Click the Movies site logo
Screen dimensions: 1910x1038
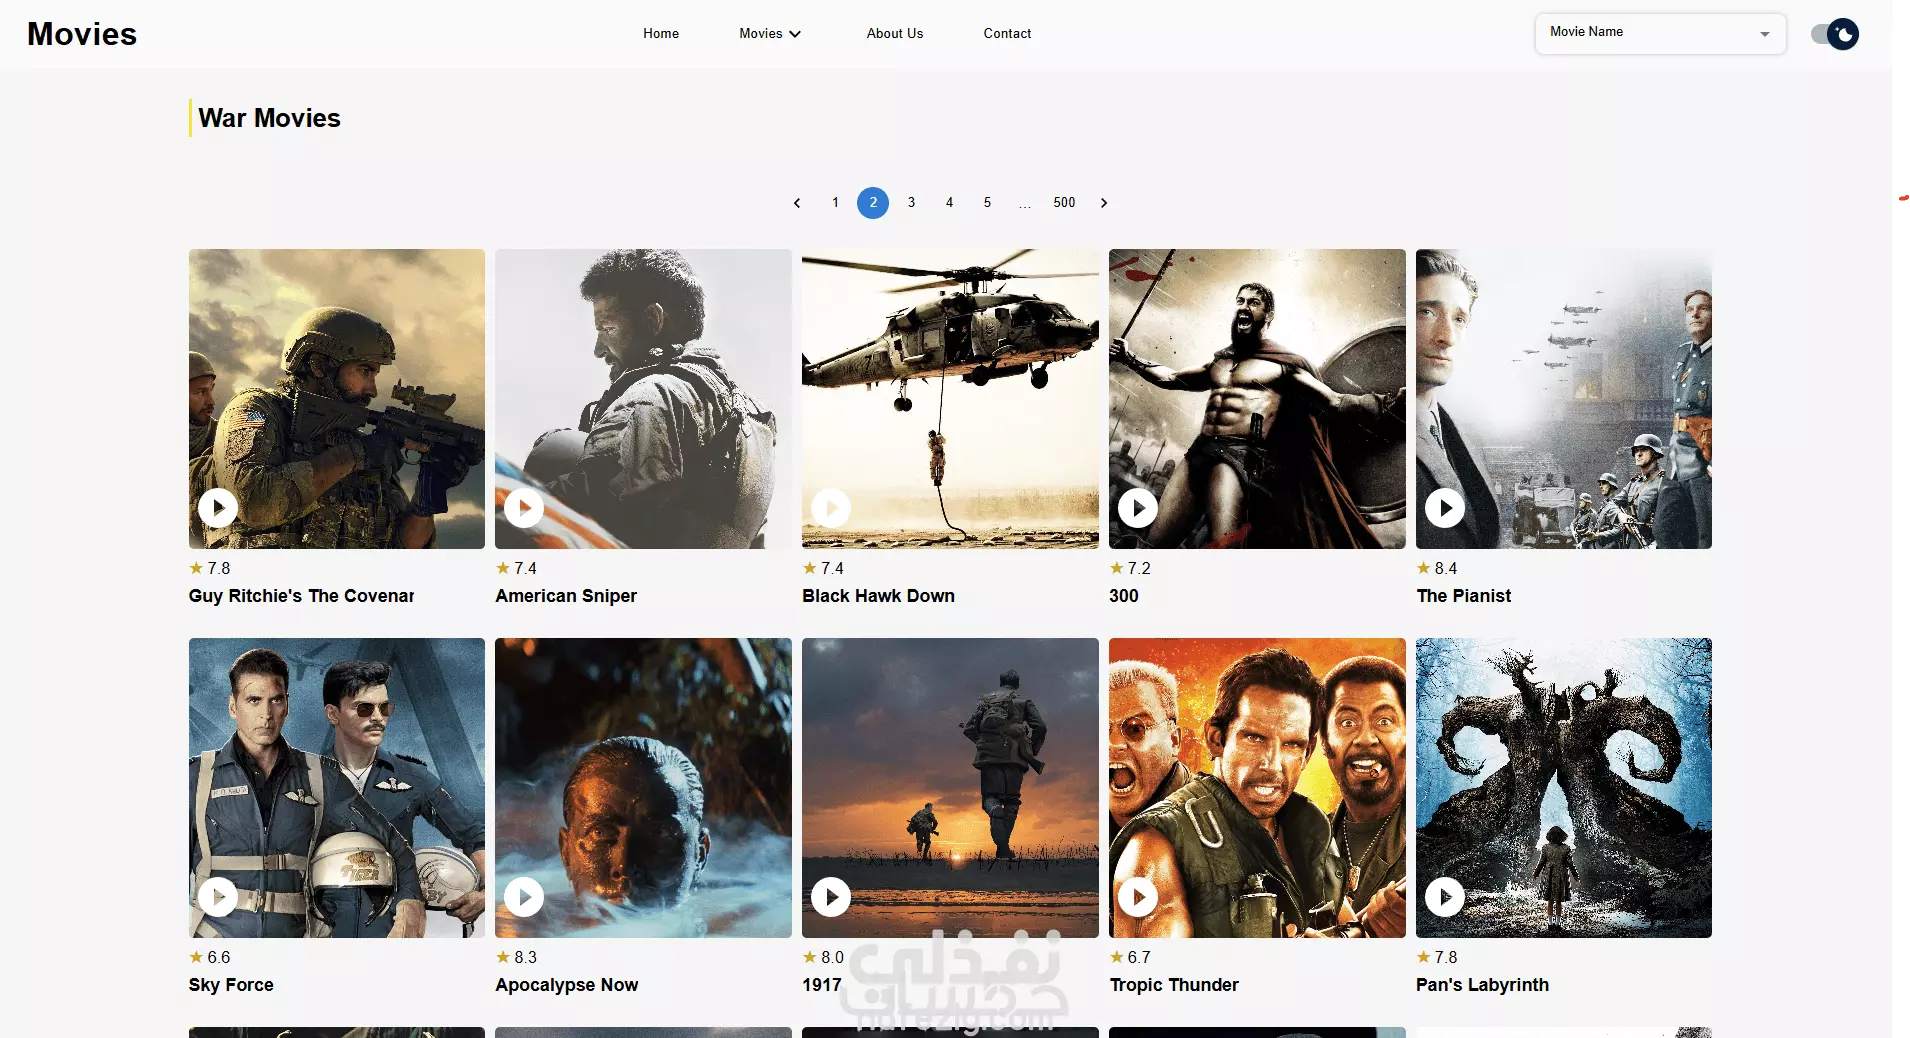[82, 34]
